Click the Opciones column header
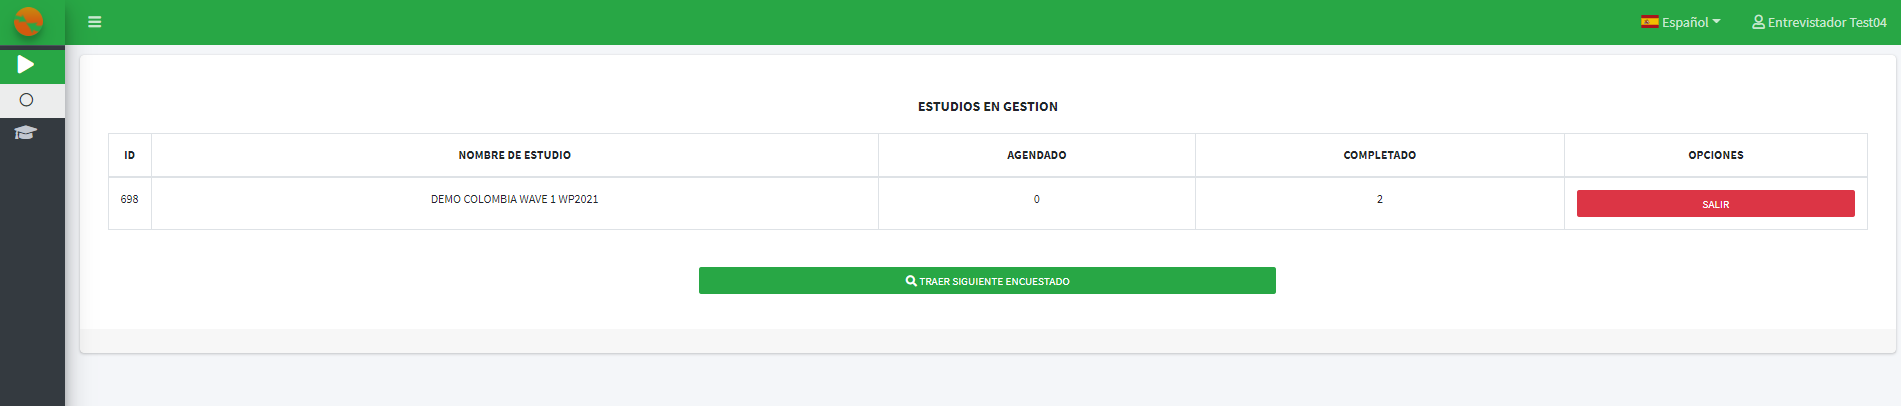1901x406 pixels. [1716, 155]
